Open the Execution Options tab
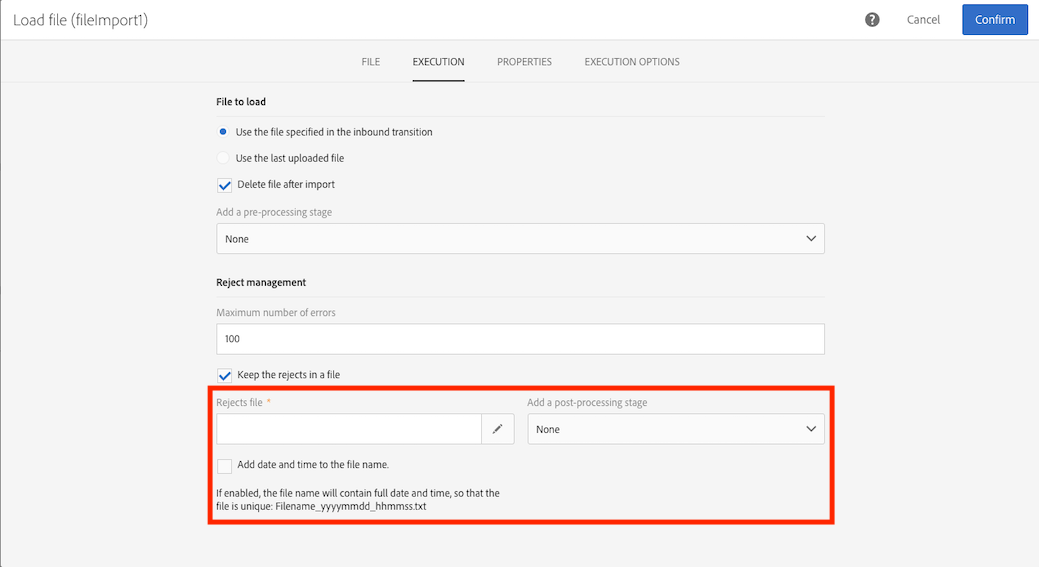The image size is (1039, 567). coord(632,62)
